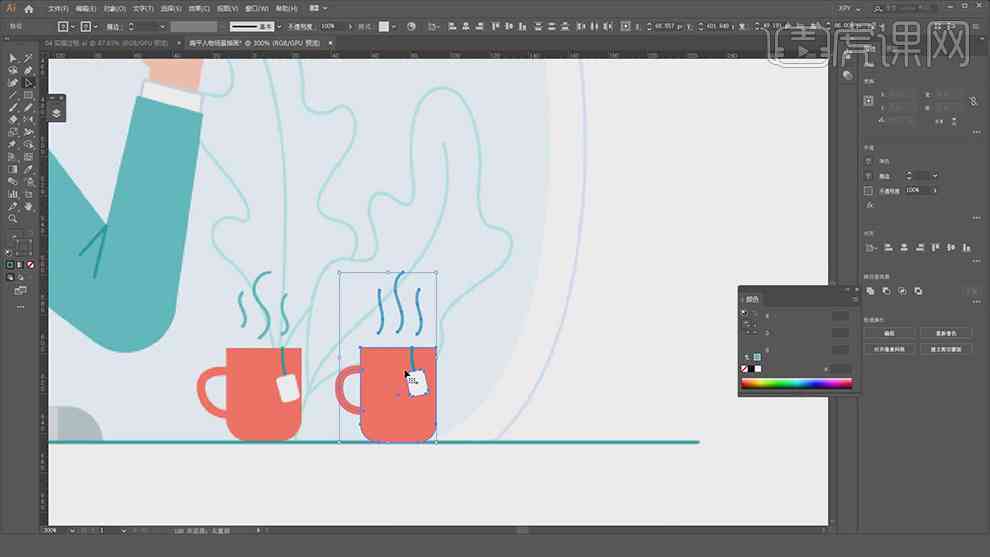Open the fx effects icon in Appearance
The width and height of the screenshot is (990, 557).
[x=870, y=205]
